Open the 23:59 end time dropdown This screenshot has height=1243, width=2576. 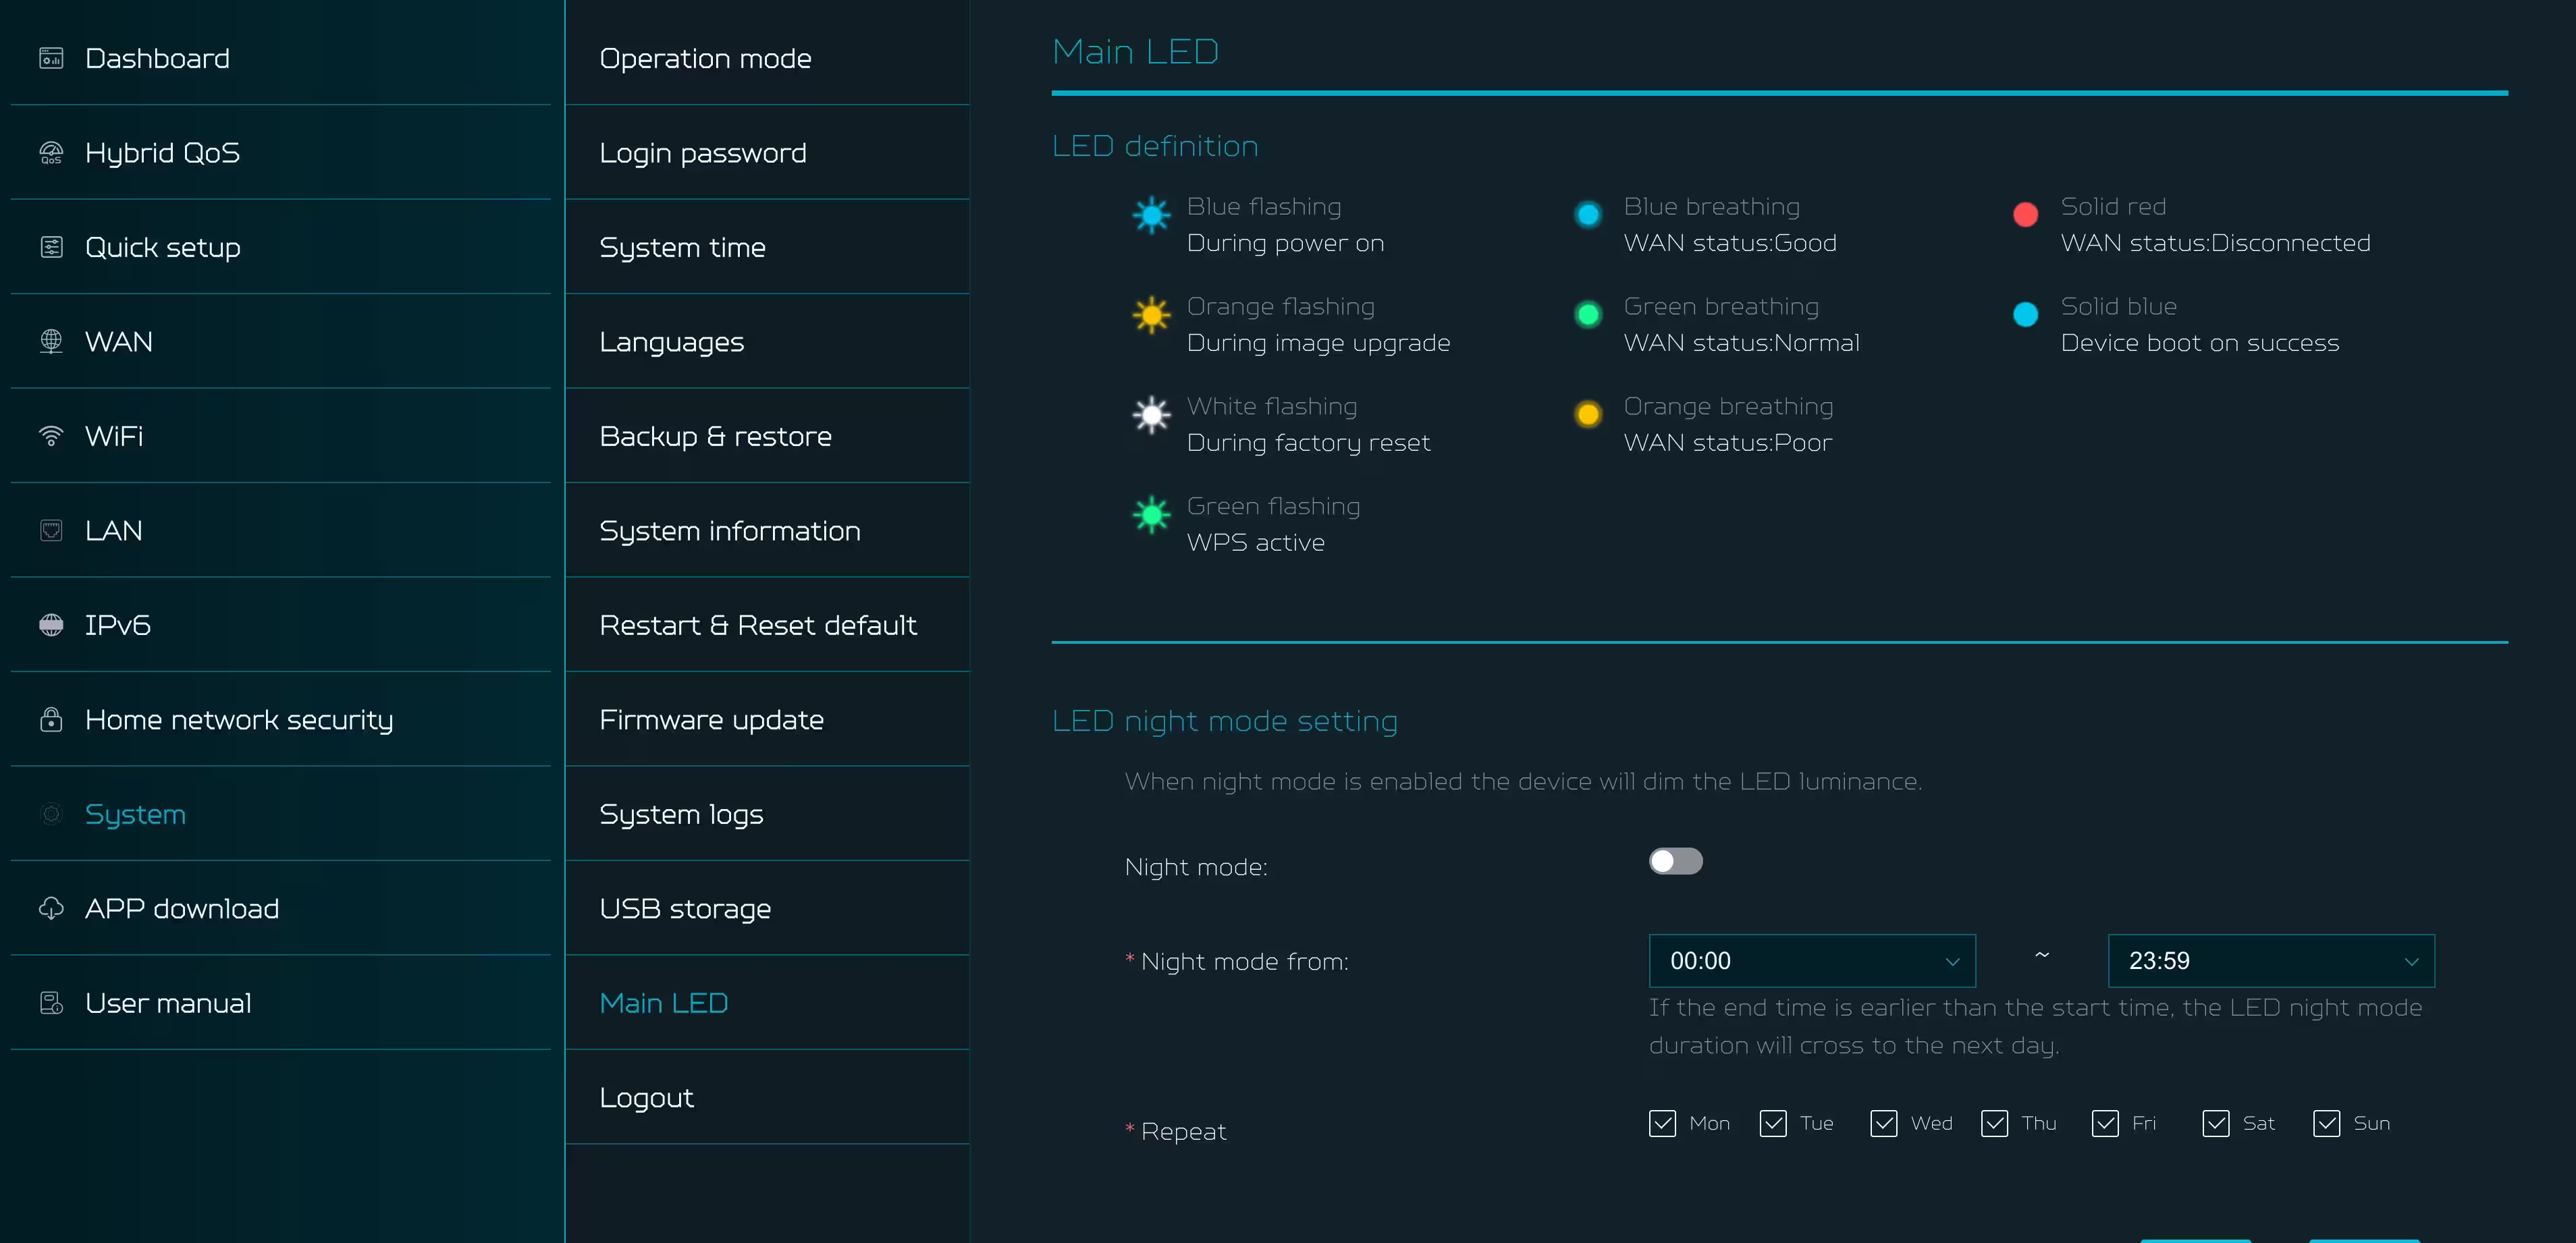coord(2270,961)
